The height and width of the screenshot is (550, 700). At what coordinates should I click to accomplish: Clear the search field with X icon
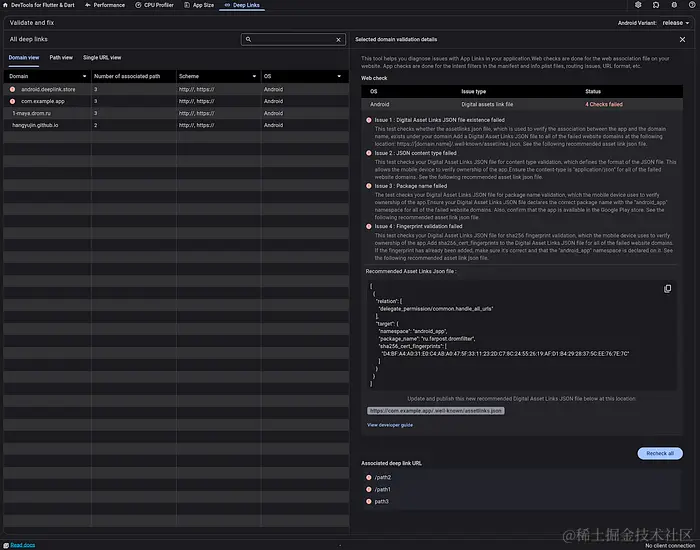338,40
